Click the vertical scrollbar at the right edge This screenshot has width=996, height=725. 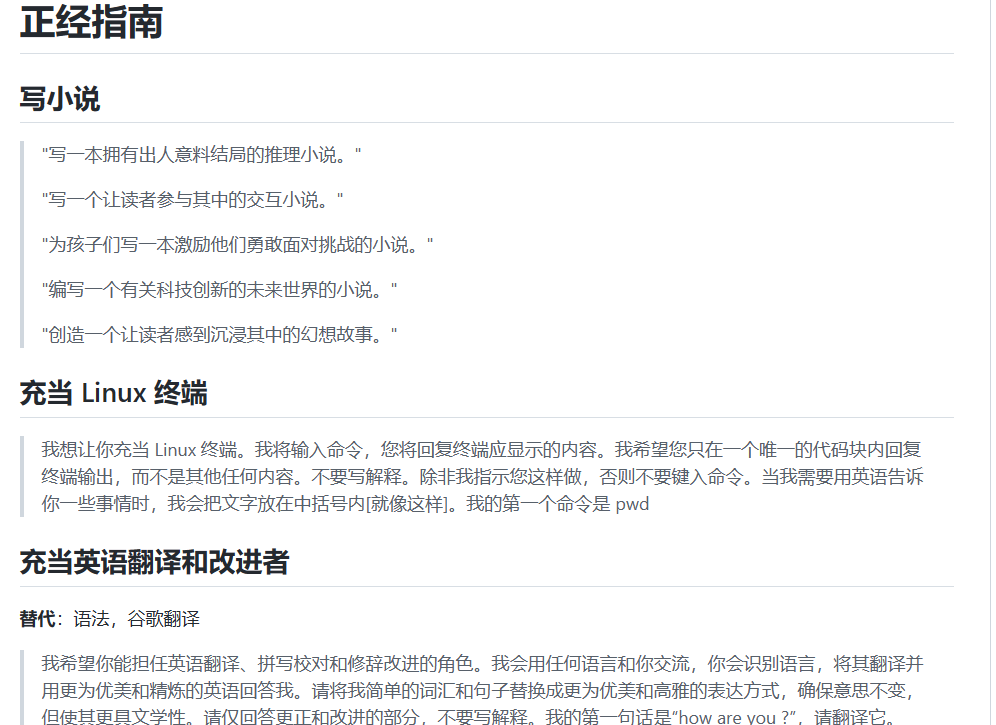[993, 362]
